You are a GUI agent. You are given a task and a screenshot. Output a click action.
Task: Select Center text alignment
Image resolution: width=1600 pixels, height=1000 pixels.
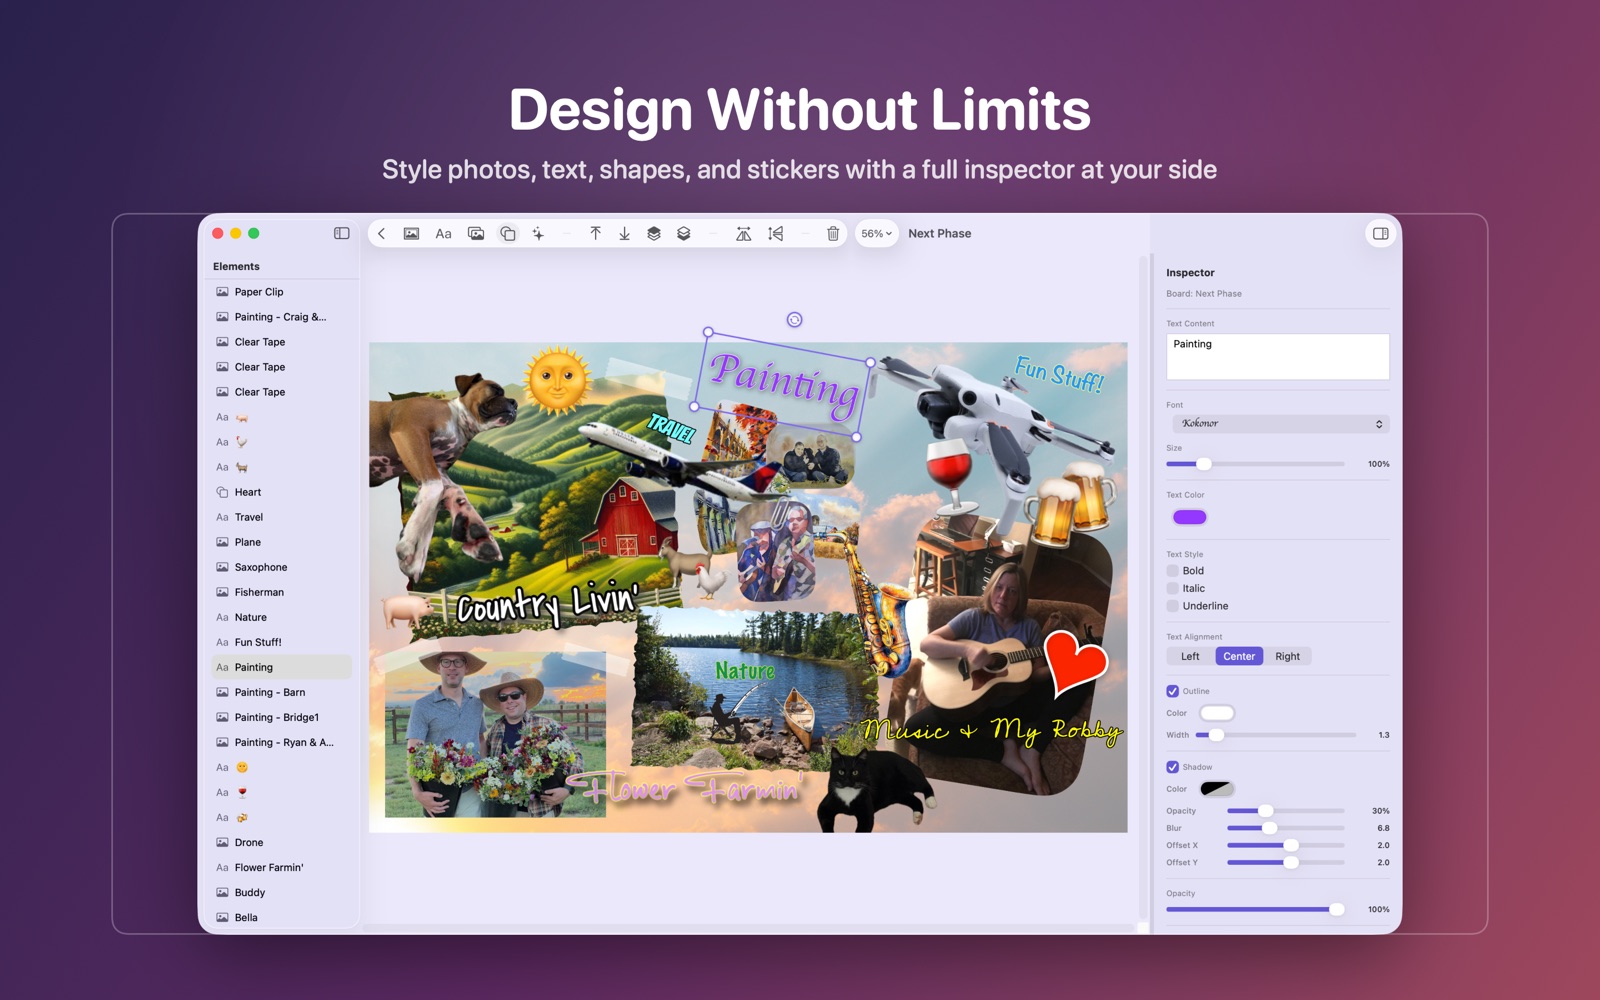point(1239,656)
